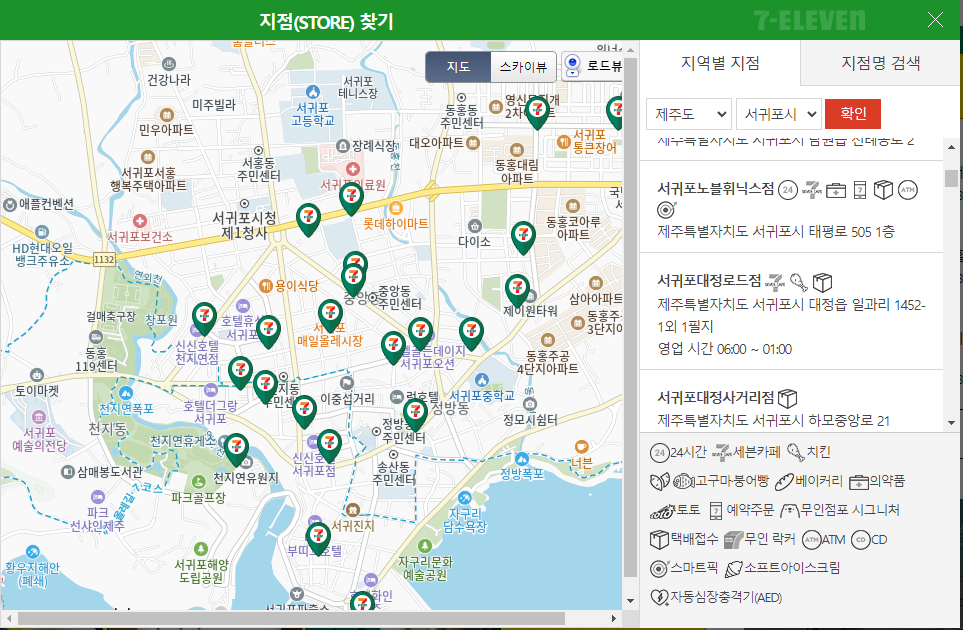
Task: Click the 24-hour icon for 서귀포노블휘닉스점
Action: click(788, 190)
